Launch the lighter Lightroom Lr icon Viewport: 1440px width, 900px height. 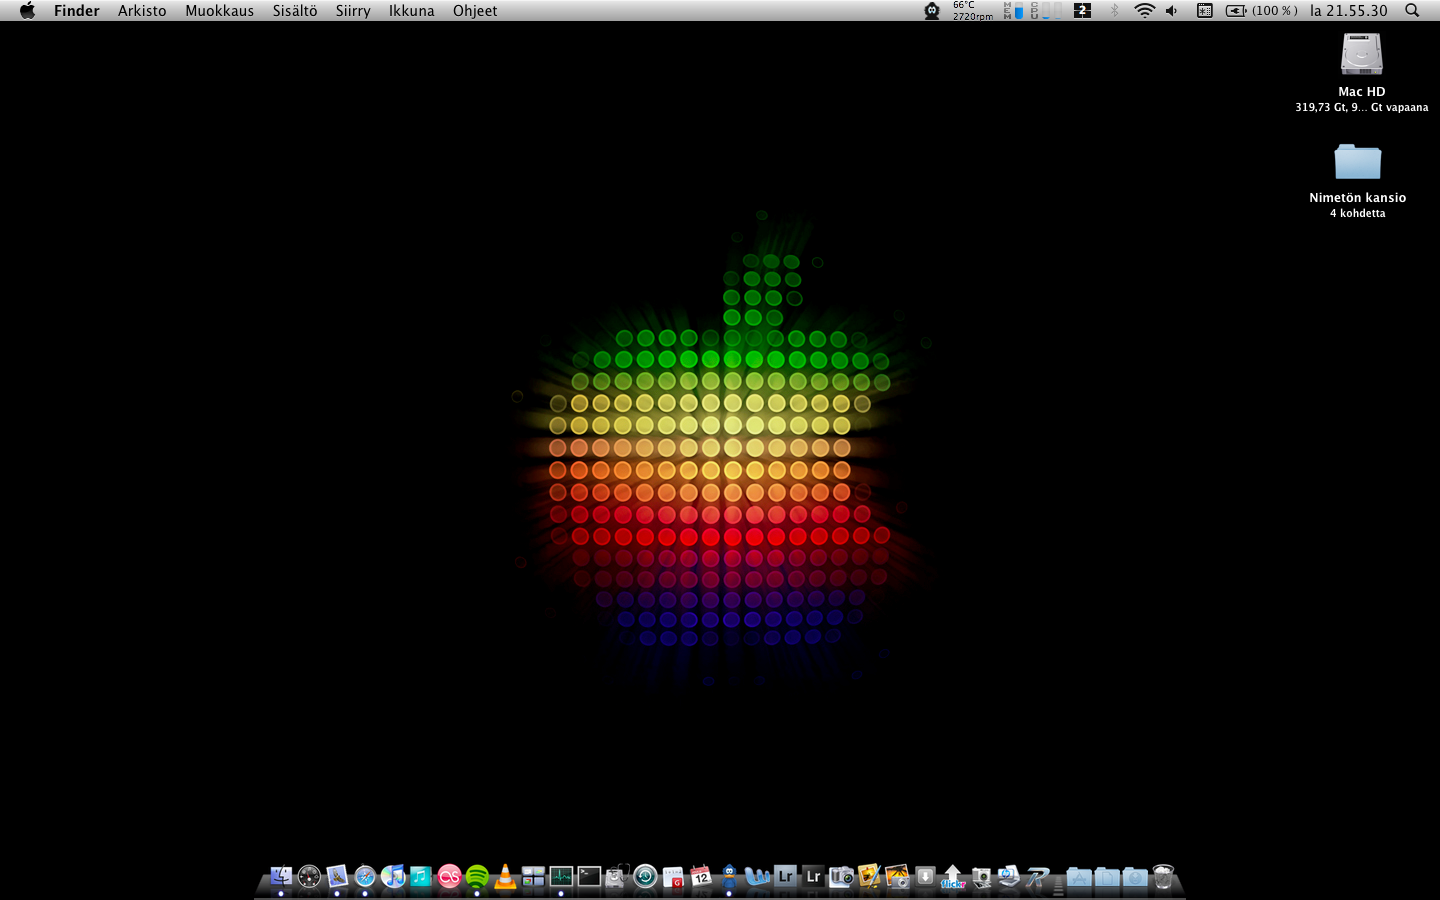pos(785,877)
